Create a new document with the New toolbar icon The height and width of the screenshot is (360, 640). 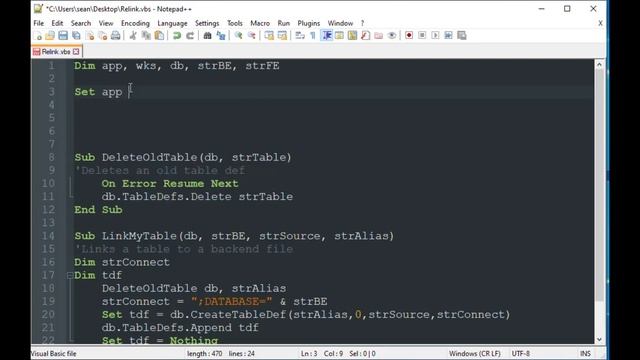click(x=38, y=36)
